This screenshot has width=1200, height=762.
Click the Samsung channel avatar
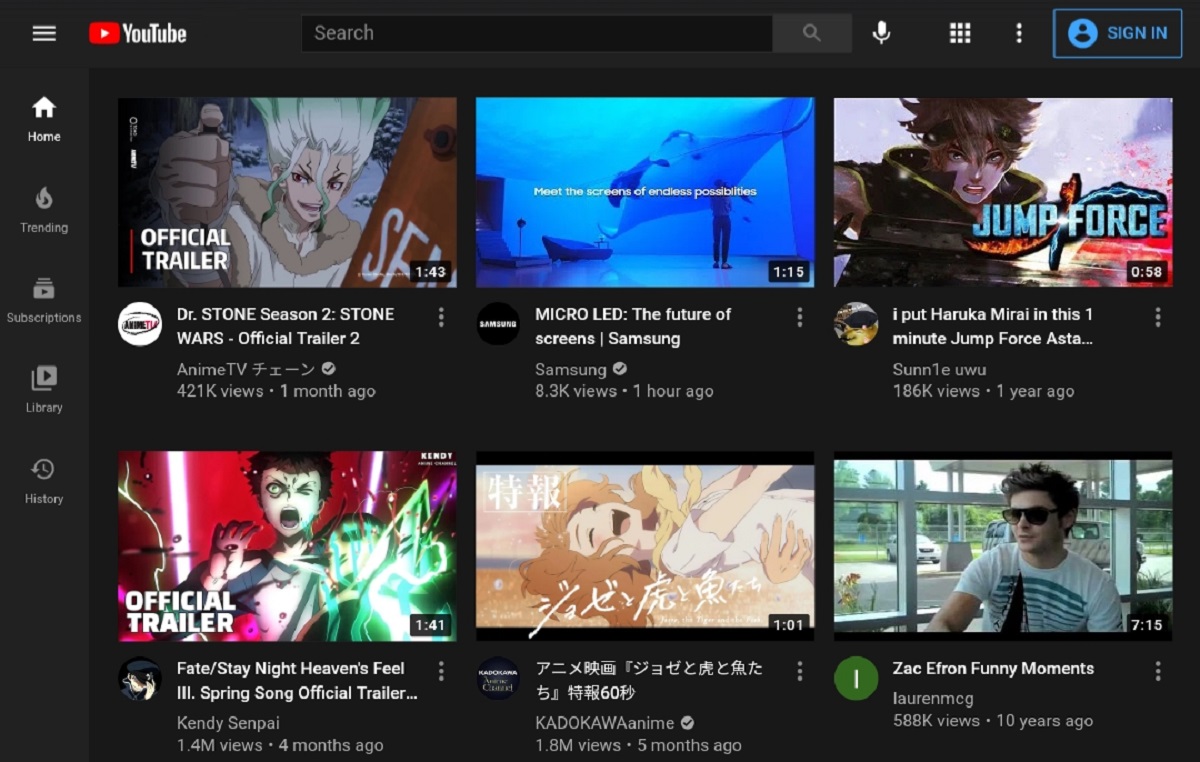click(498, 324)
